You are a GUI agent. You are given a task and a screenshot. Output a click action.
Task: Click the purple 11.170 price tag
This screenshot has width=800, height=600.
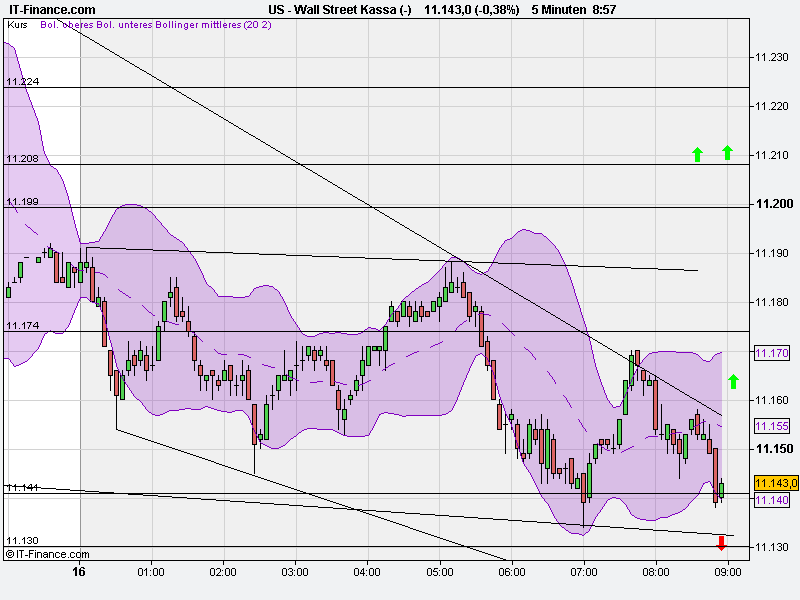770,350
